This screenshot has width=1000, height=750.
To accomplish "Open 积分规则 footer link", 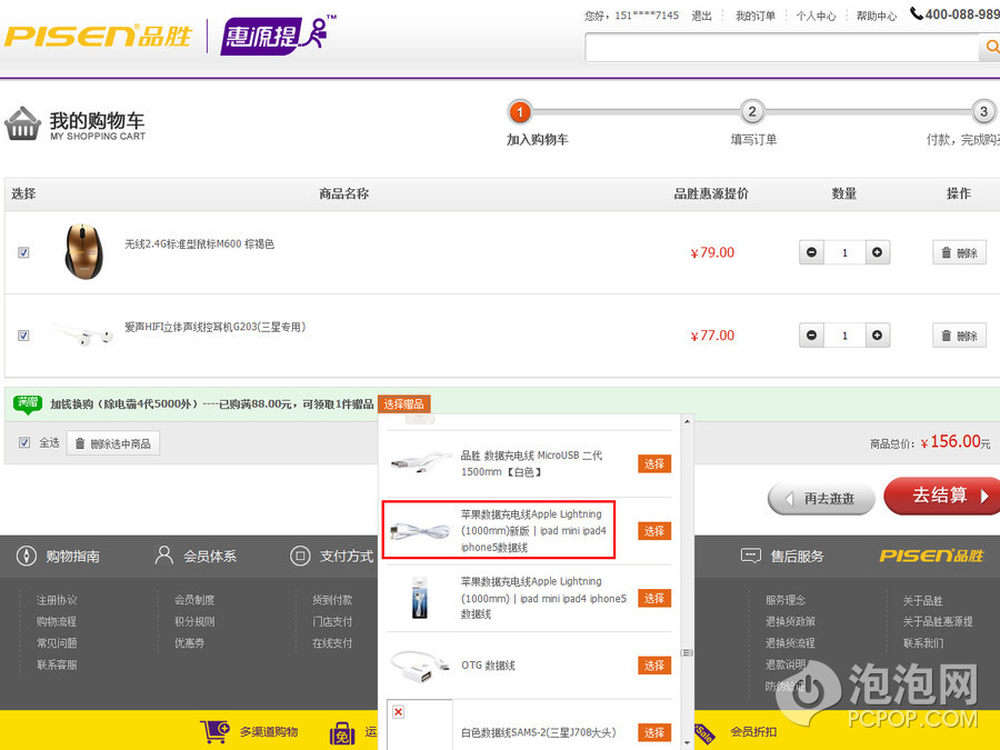I will 195,621.
